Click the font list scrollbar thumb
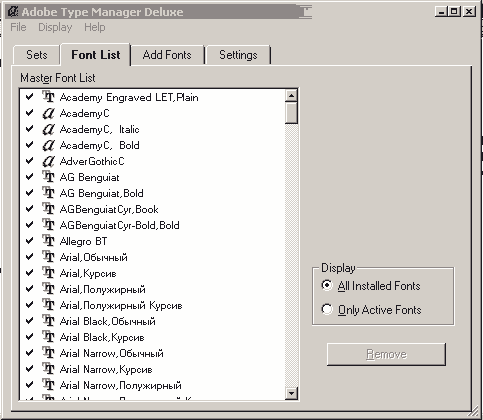 click(x=291, y=113)
